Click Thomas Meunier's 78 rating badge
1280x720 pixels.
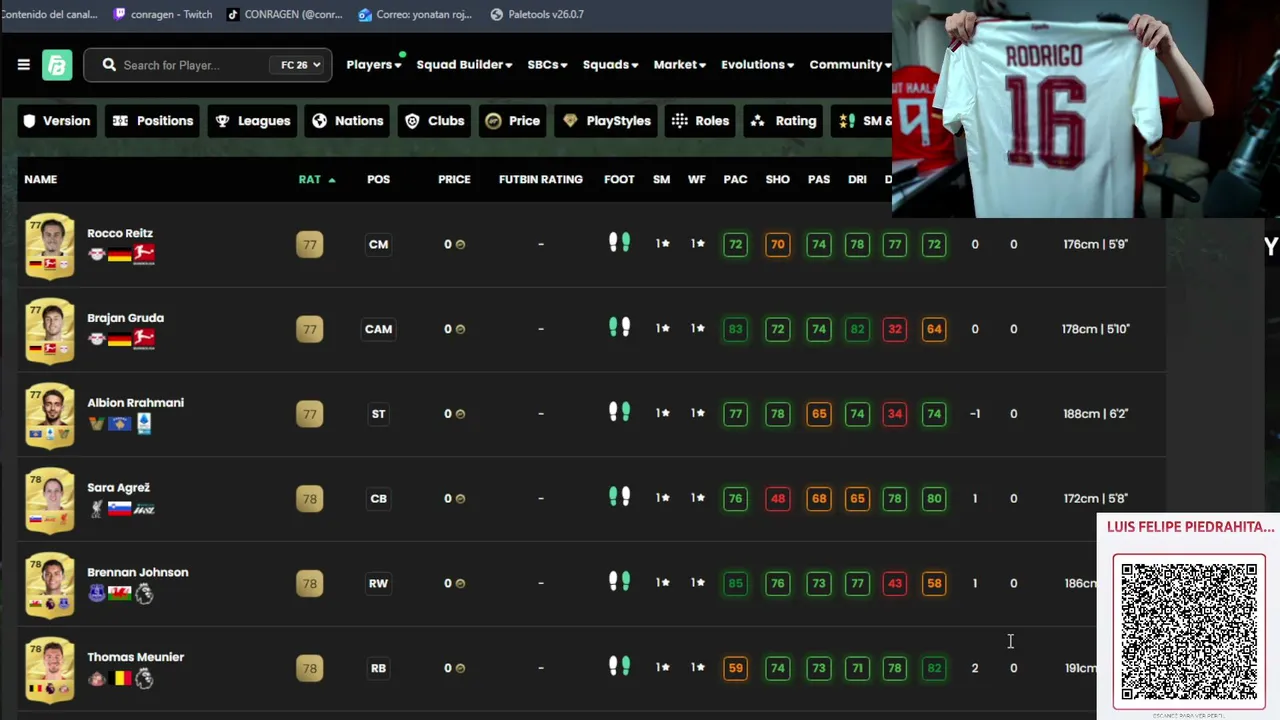[310, 668]
